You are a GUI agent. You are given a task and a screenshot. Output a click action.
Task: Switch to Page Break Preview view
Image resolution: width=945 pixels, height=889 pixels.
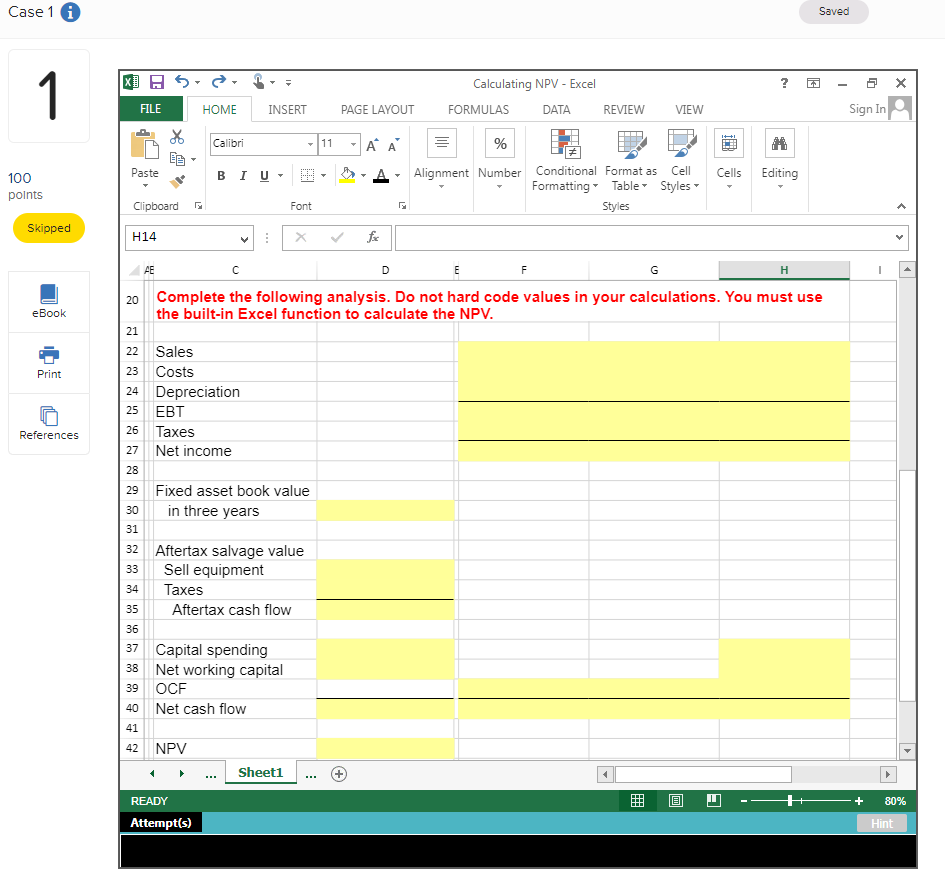tap(713, 800)
